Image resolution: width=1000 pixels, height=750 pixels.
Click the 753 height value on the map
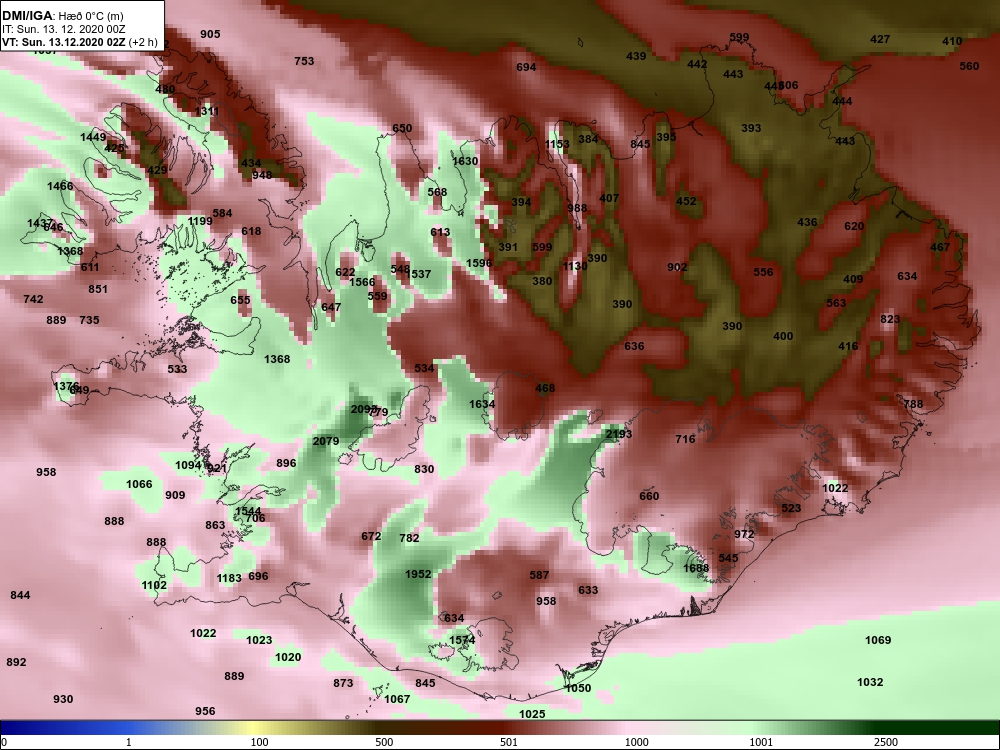coord(304,61)
